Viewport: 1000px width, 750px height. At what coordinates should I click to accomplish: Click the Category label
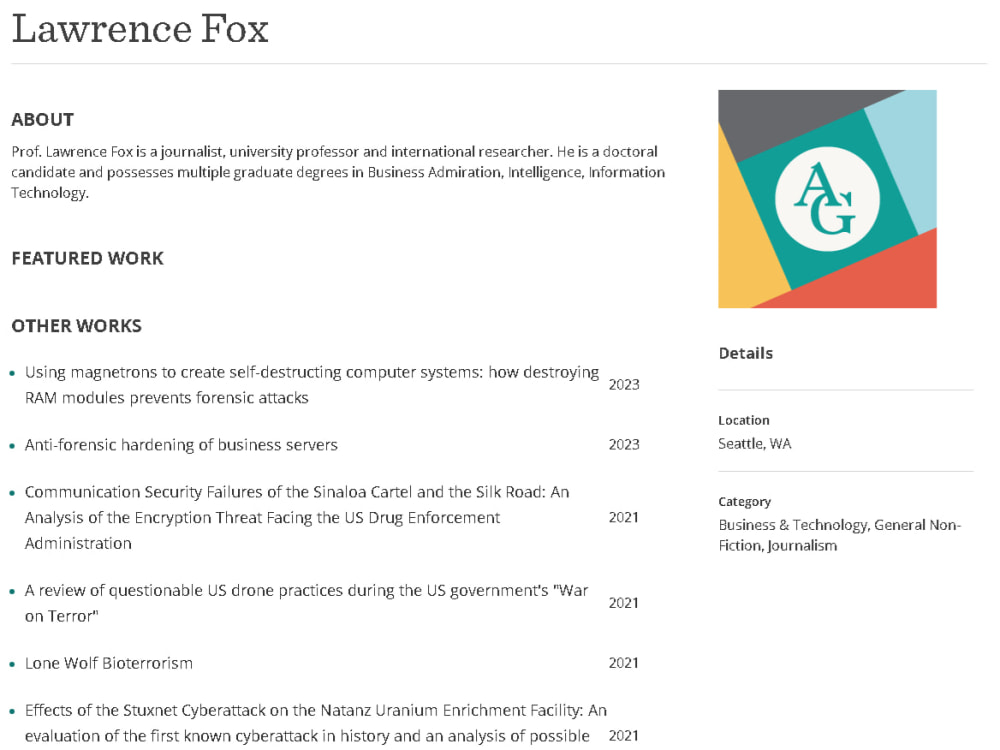(744, 502)
